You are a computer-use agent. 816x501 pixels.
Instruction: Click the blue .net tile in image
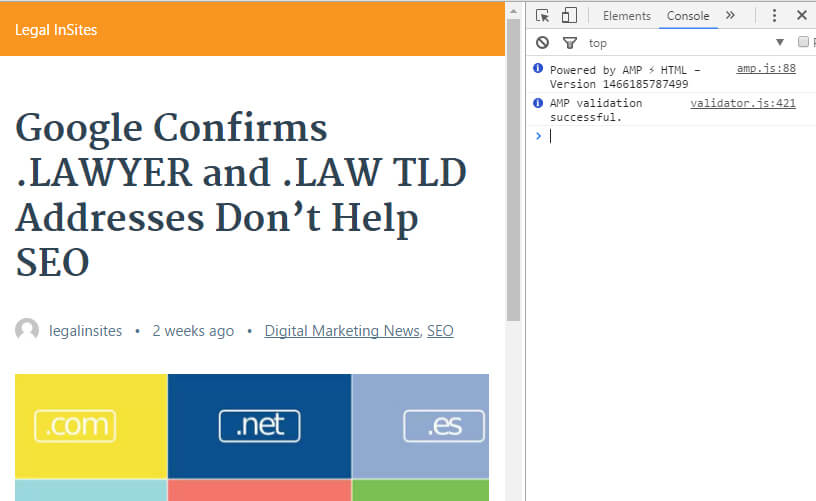(x=259, y=426)
